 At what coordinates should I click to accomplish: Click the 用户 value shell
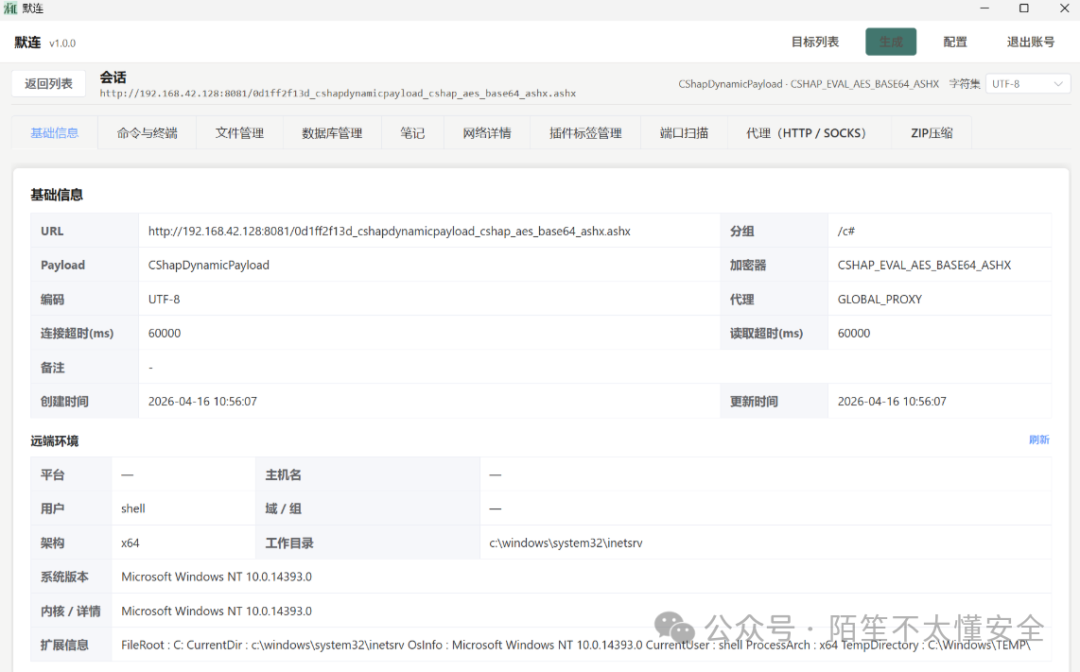[x=133, y=509]
